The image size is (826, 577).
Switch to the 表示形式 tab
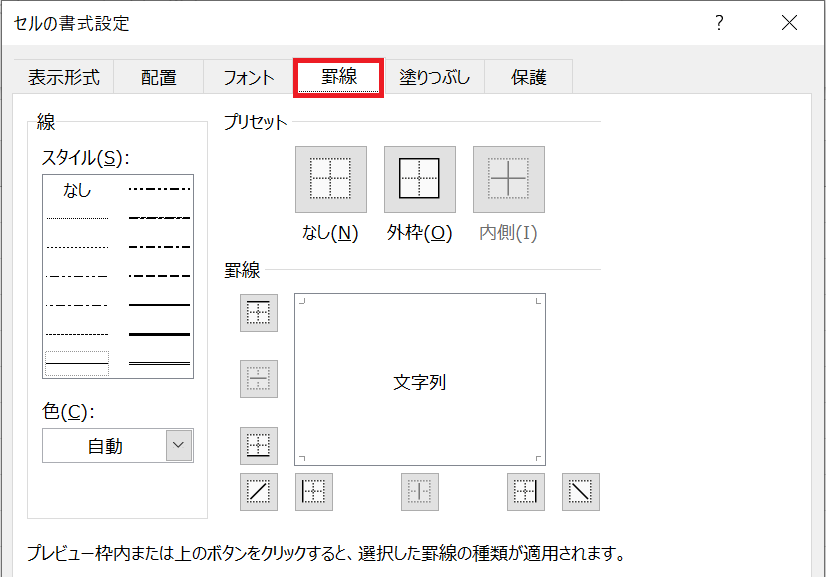[63, 77]
